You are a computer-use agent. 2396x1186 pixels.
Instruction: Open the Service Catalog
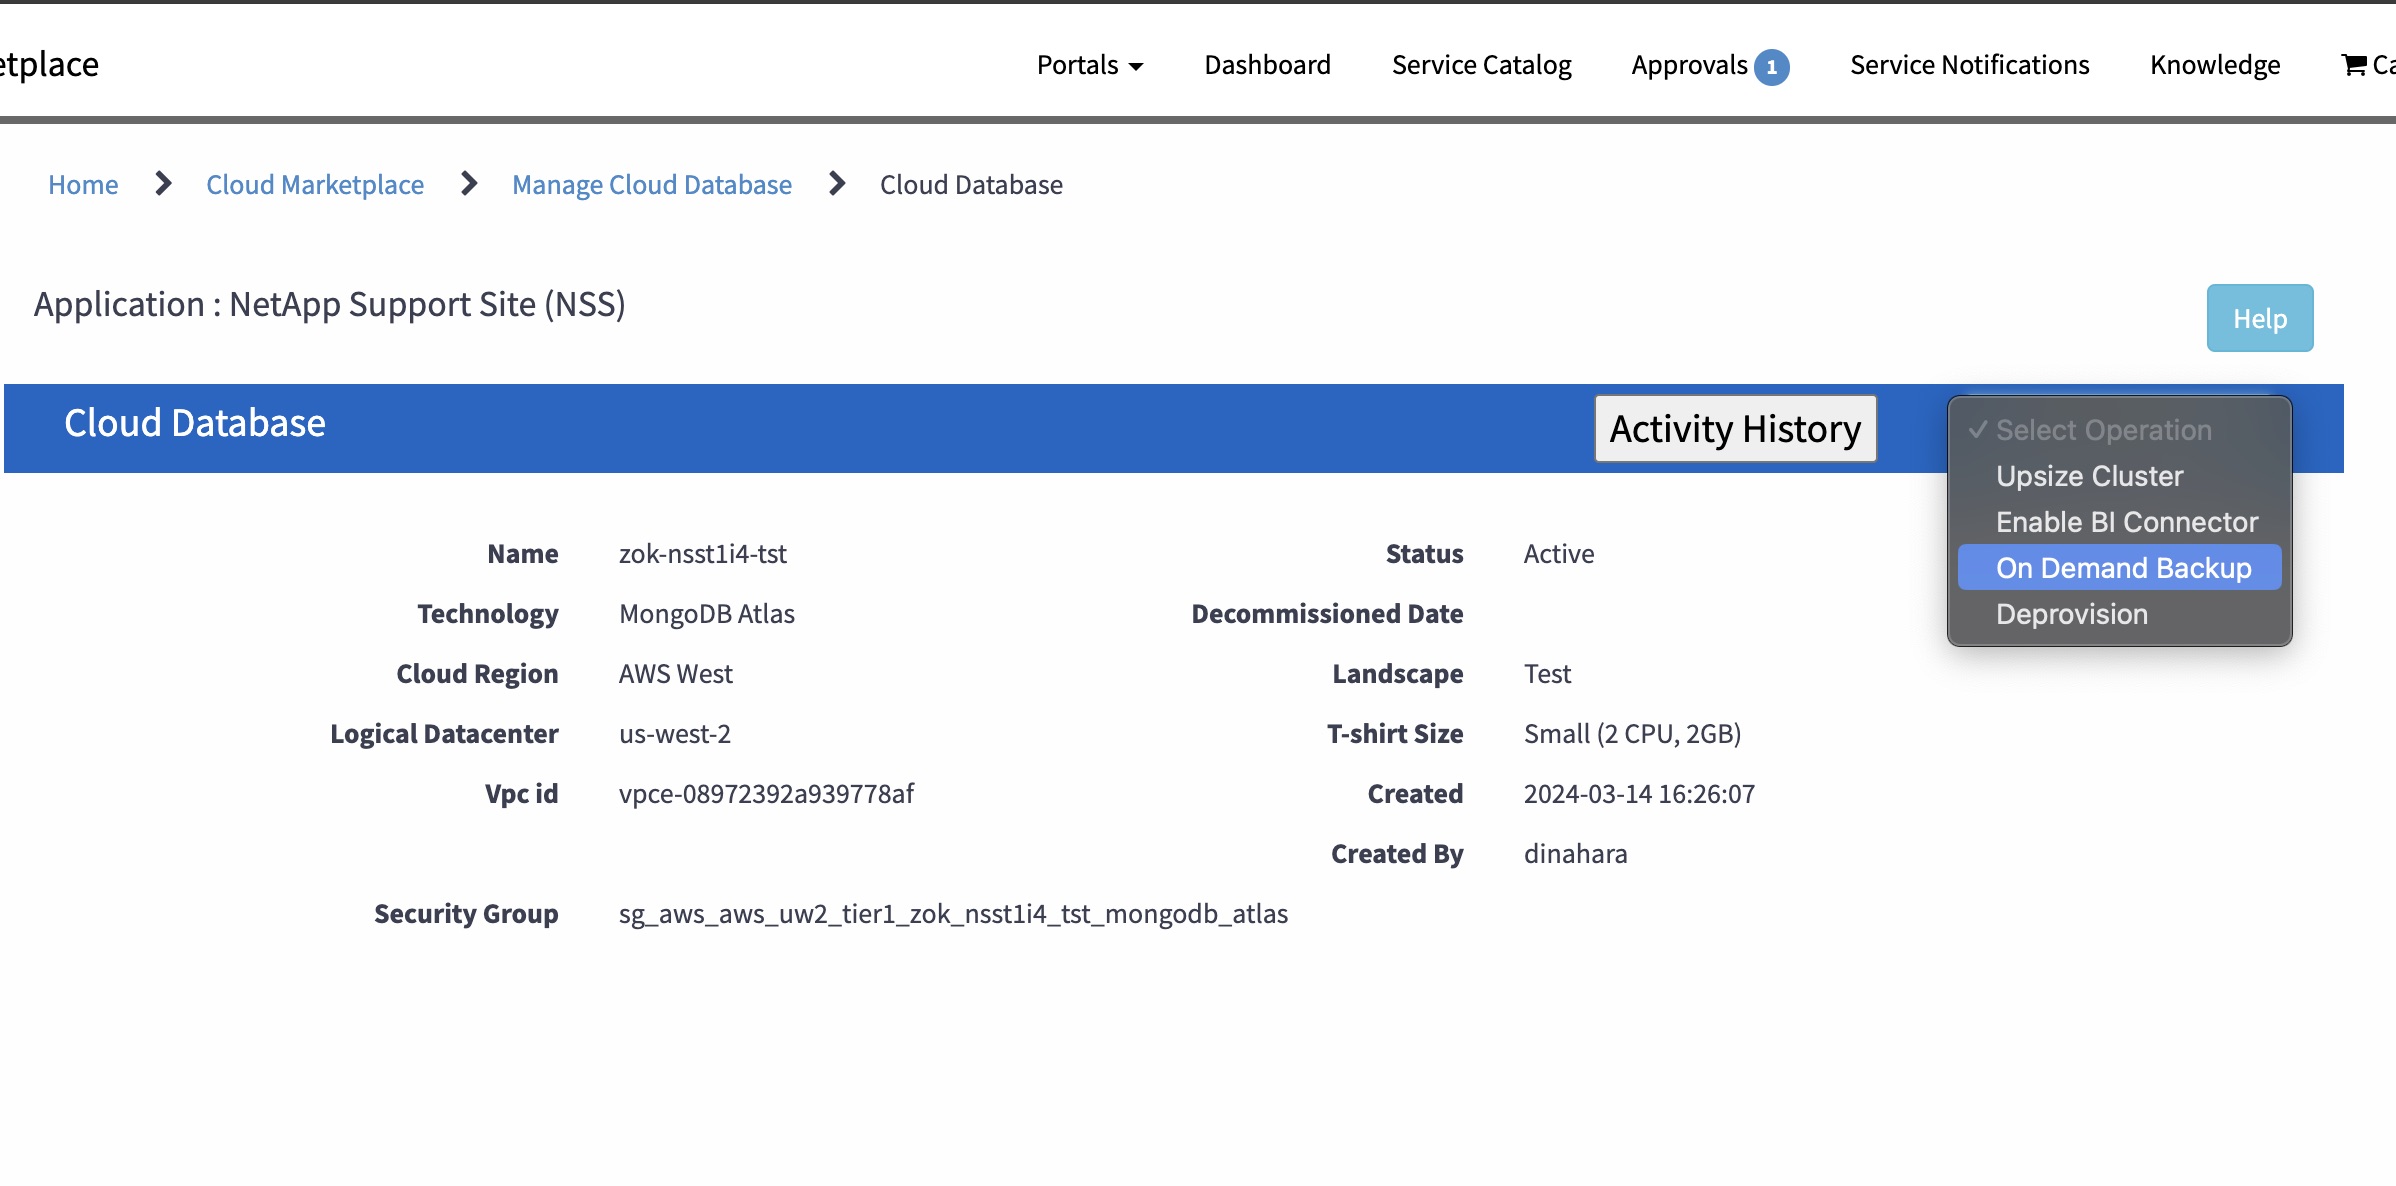click(1481, 64)
